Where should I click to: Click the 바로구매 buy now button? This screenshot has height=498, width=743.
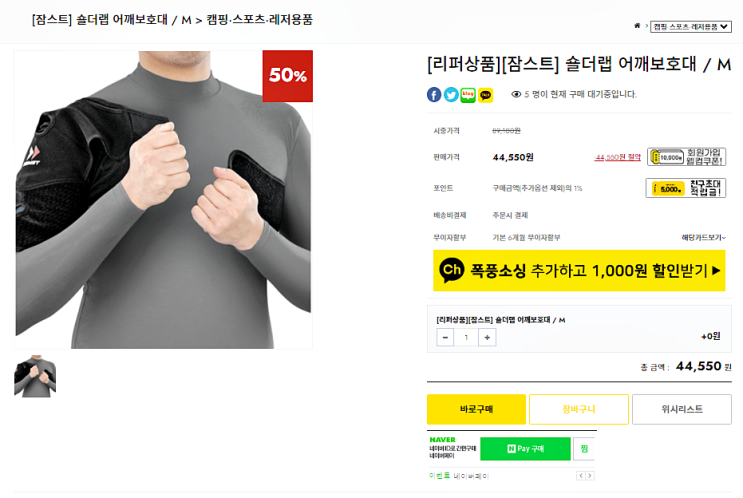point(476,409)
